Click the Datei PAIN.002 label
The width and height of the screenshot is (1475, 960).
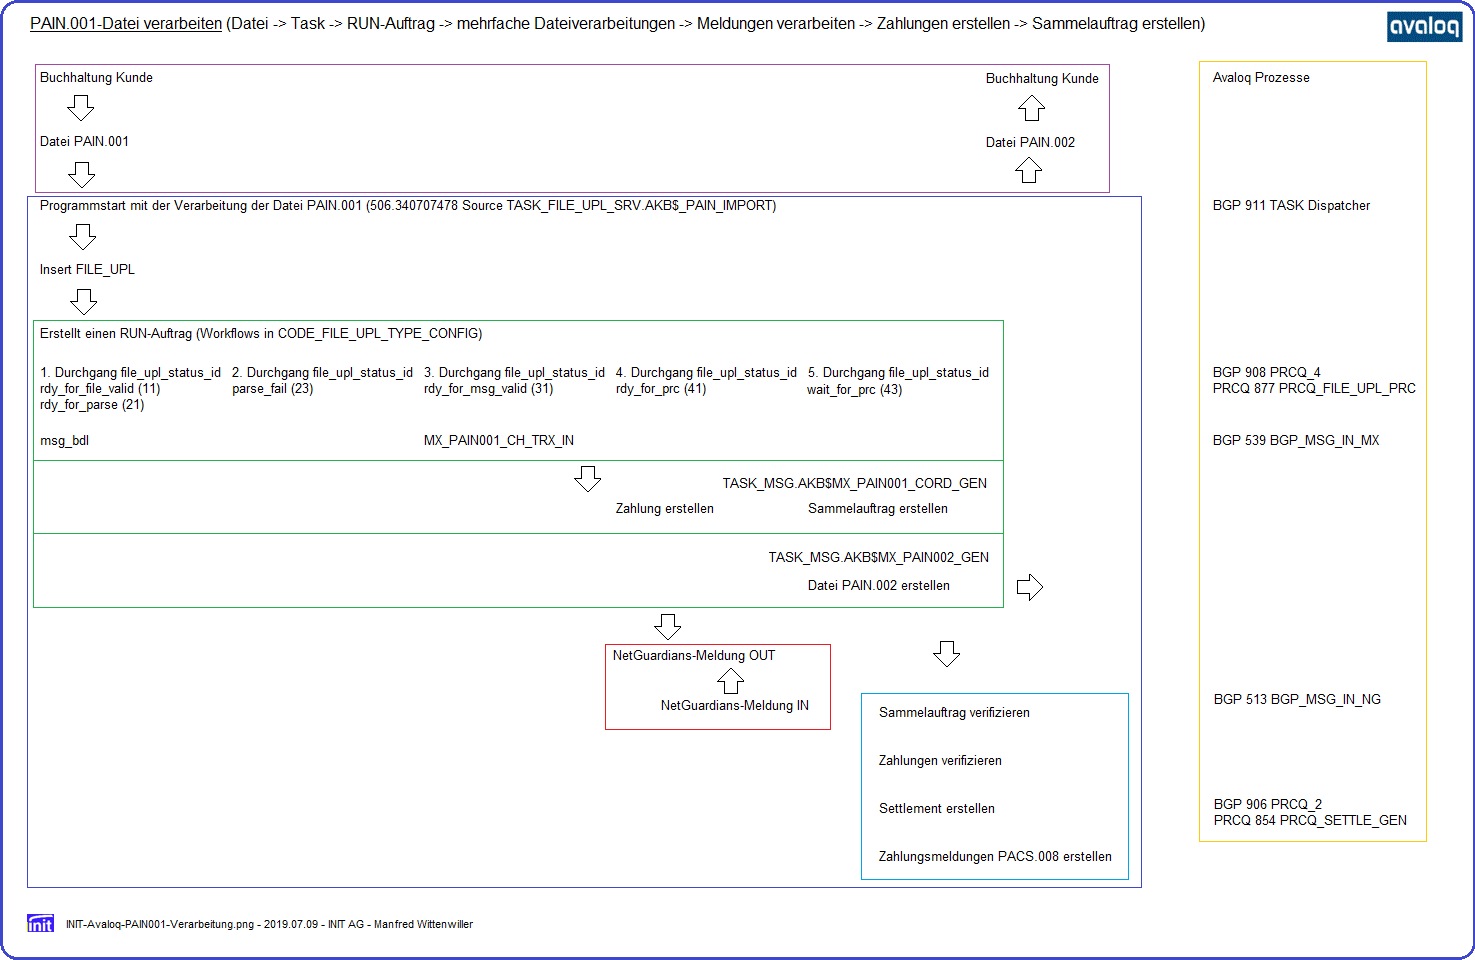[x=1030, y=142]
